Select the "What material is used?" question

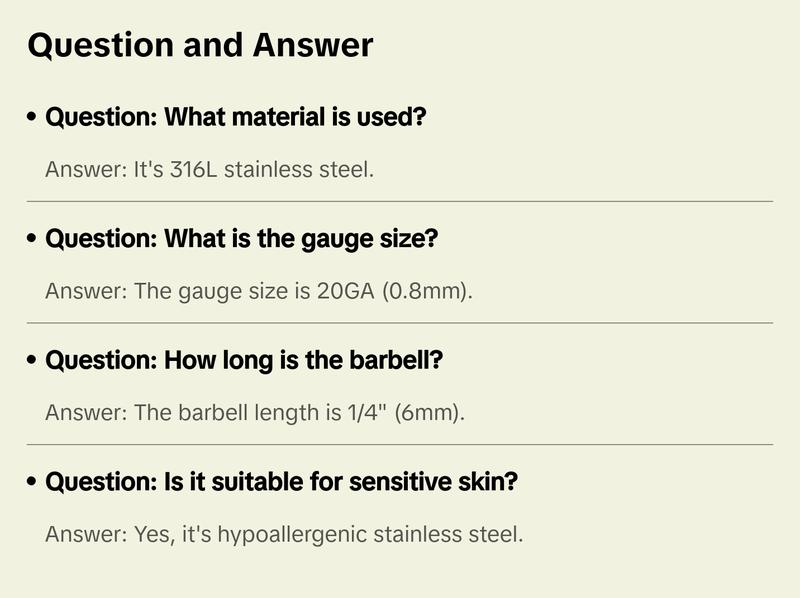tap(236, 117)
